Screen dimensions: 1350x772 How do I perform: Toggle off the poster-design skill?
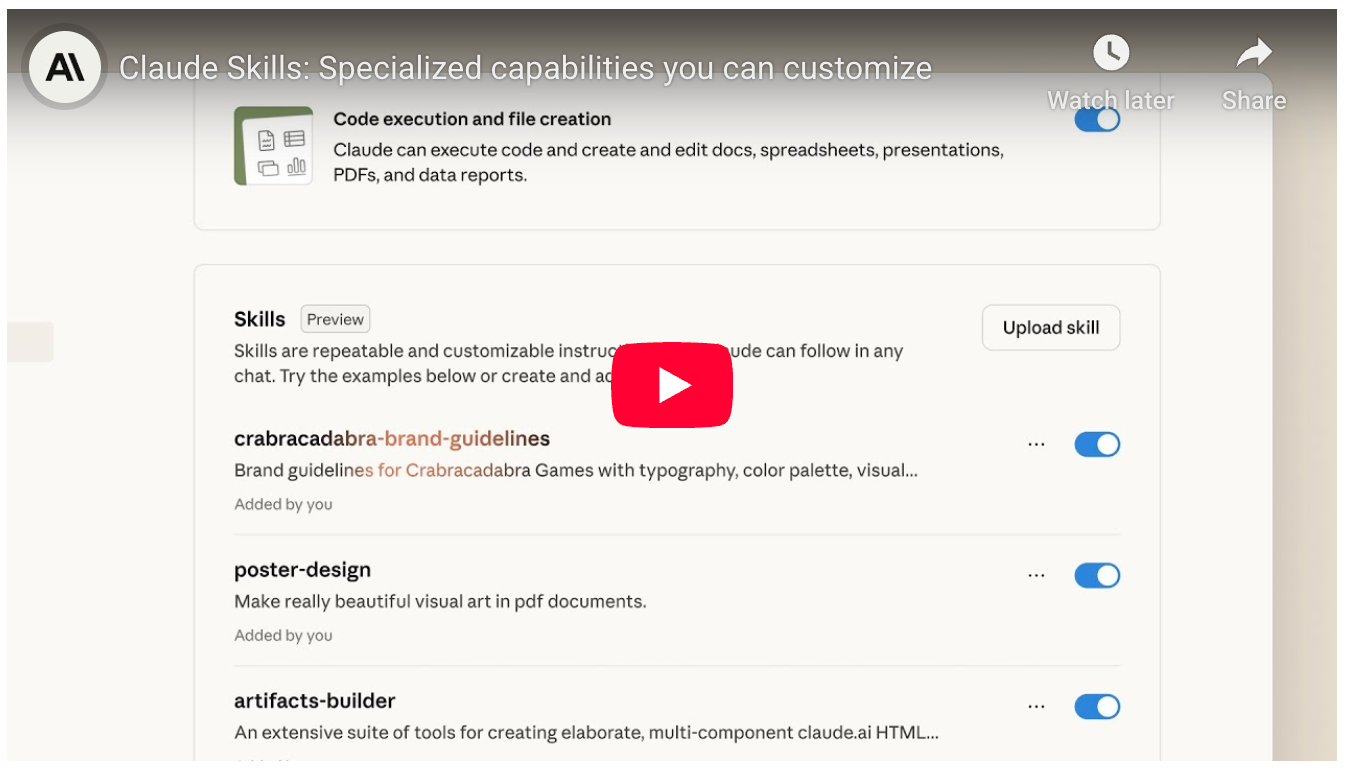pyautogui.click(x=1097, y=576)
